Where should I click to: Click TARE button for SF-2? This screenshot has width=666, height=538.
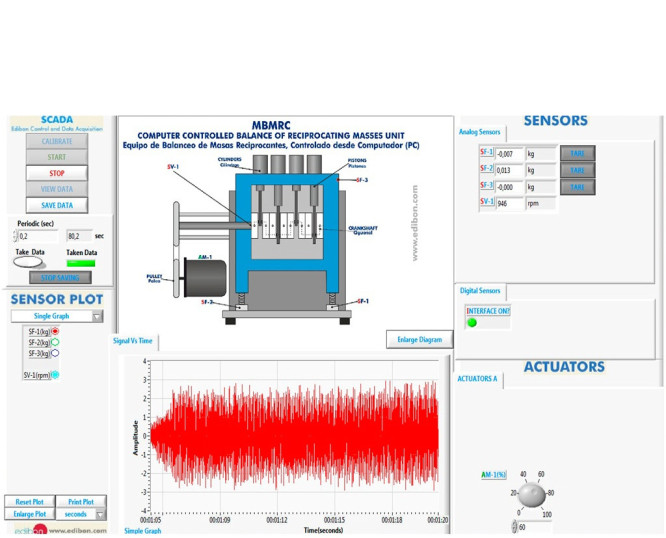click(x=577, y=170)
